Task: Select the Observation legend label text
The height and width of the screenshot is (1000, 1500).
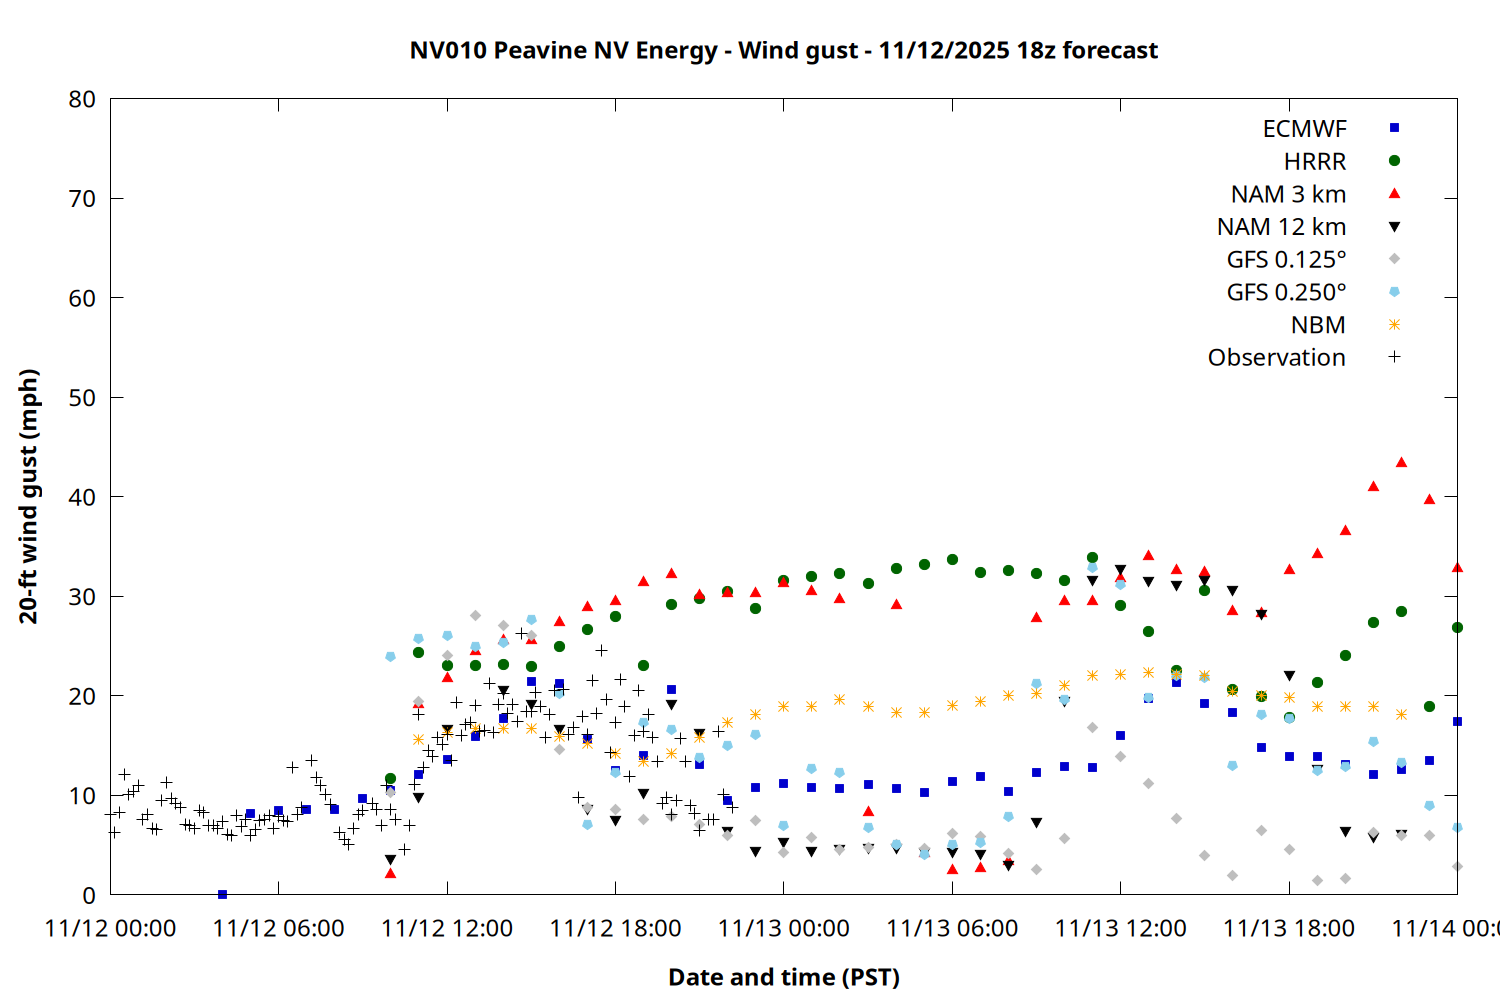Action: click(x=1276, y=358)
